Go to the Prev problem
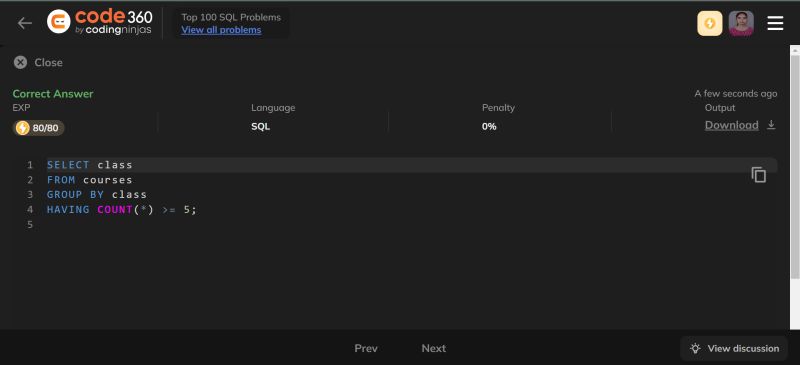 366,348
